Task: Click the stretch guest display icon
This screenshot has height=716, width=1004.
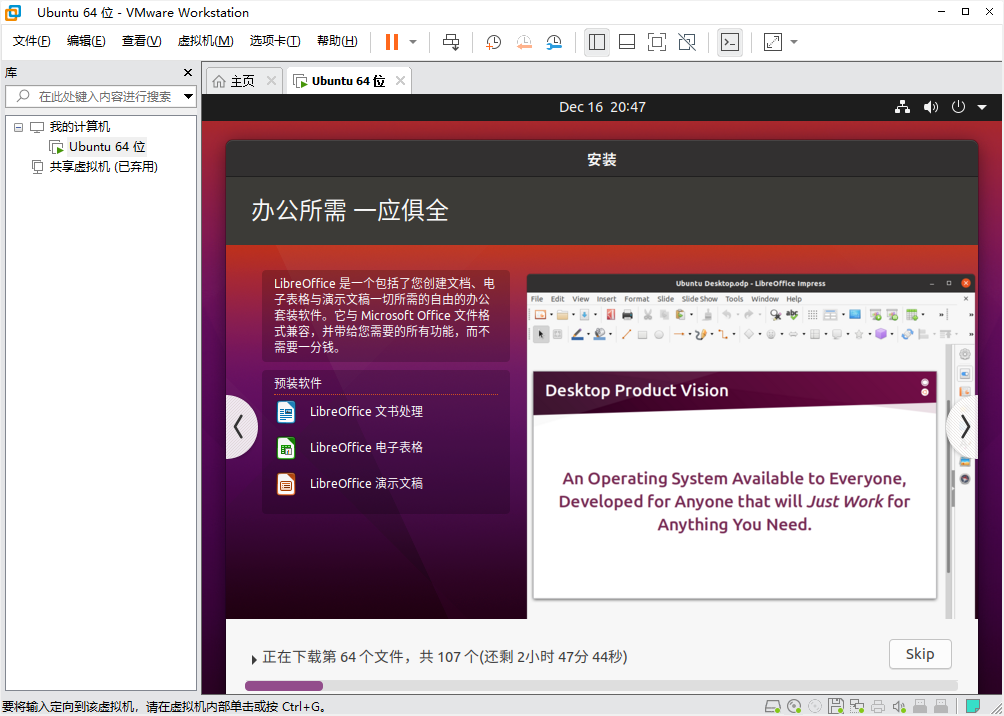Action: tap(773, 42)
